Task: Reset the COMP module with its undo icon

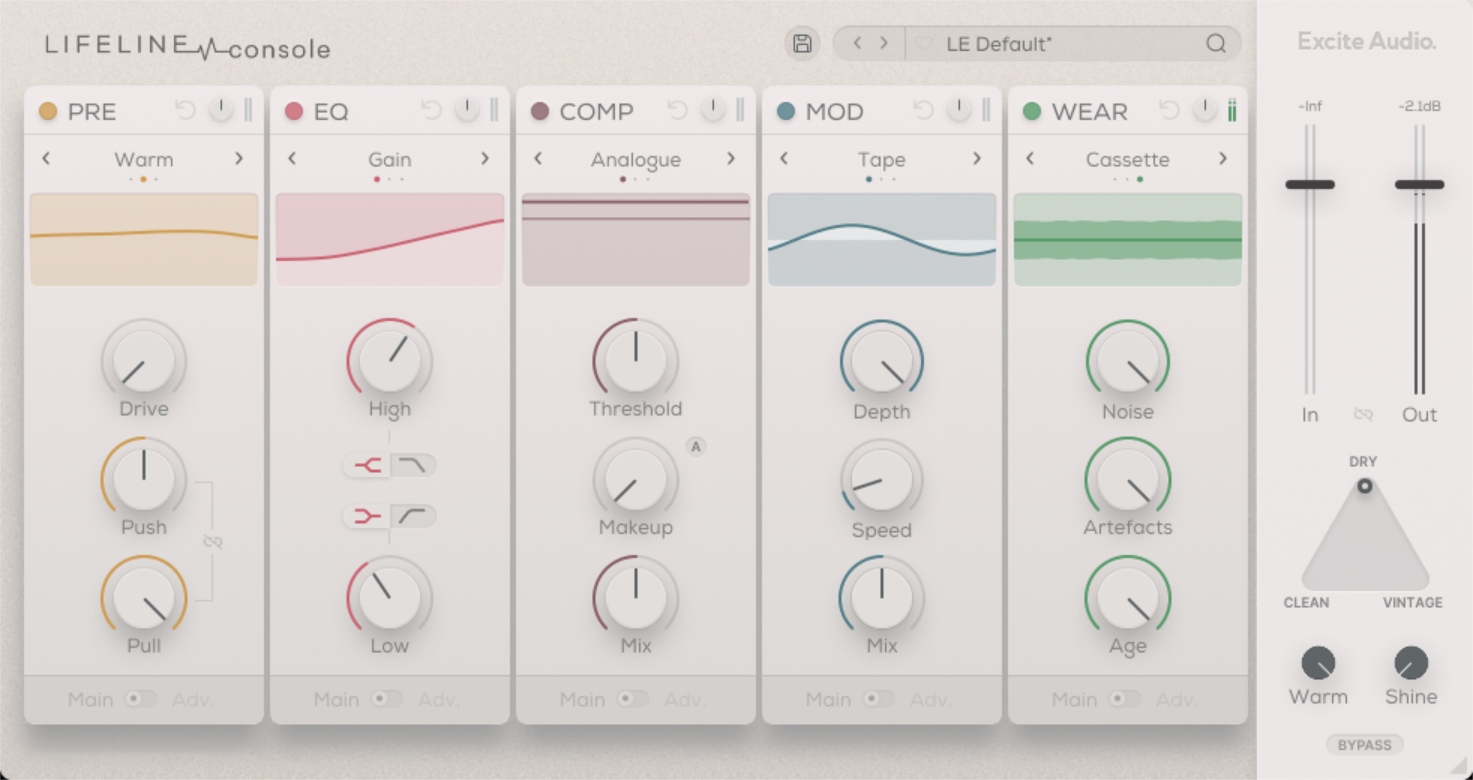Action: tap(677, 110)
